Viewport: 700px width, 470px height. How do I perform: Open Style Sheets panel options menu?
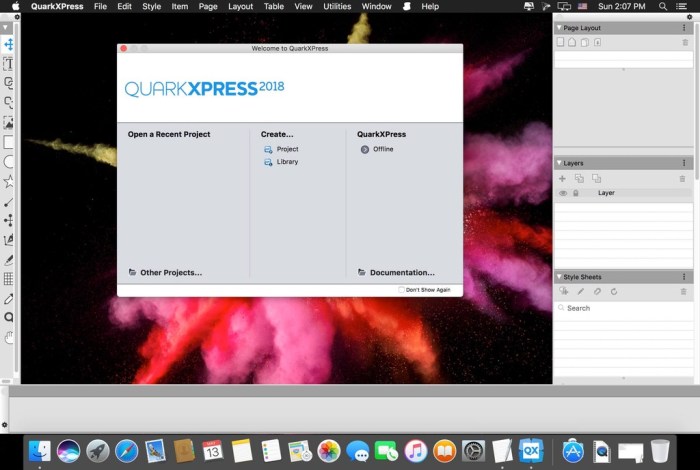(684, 277)
